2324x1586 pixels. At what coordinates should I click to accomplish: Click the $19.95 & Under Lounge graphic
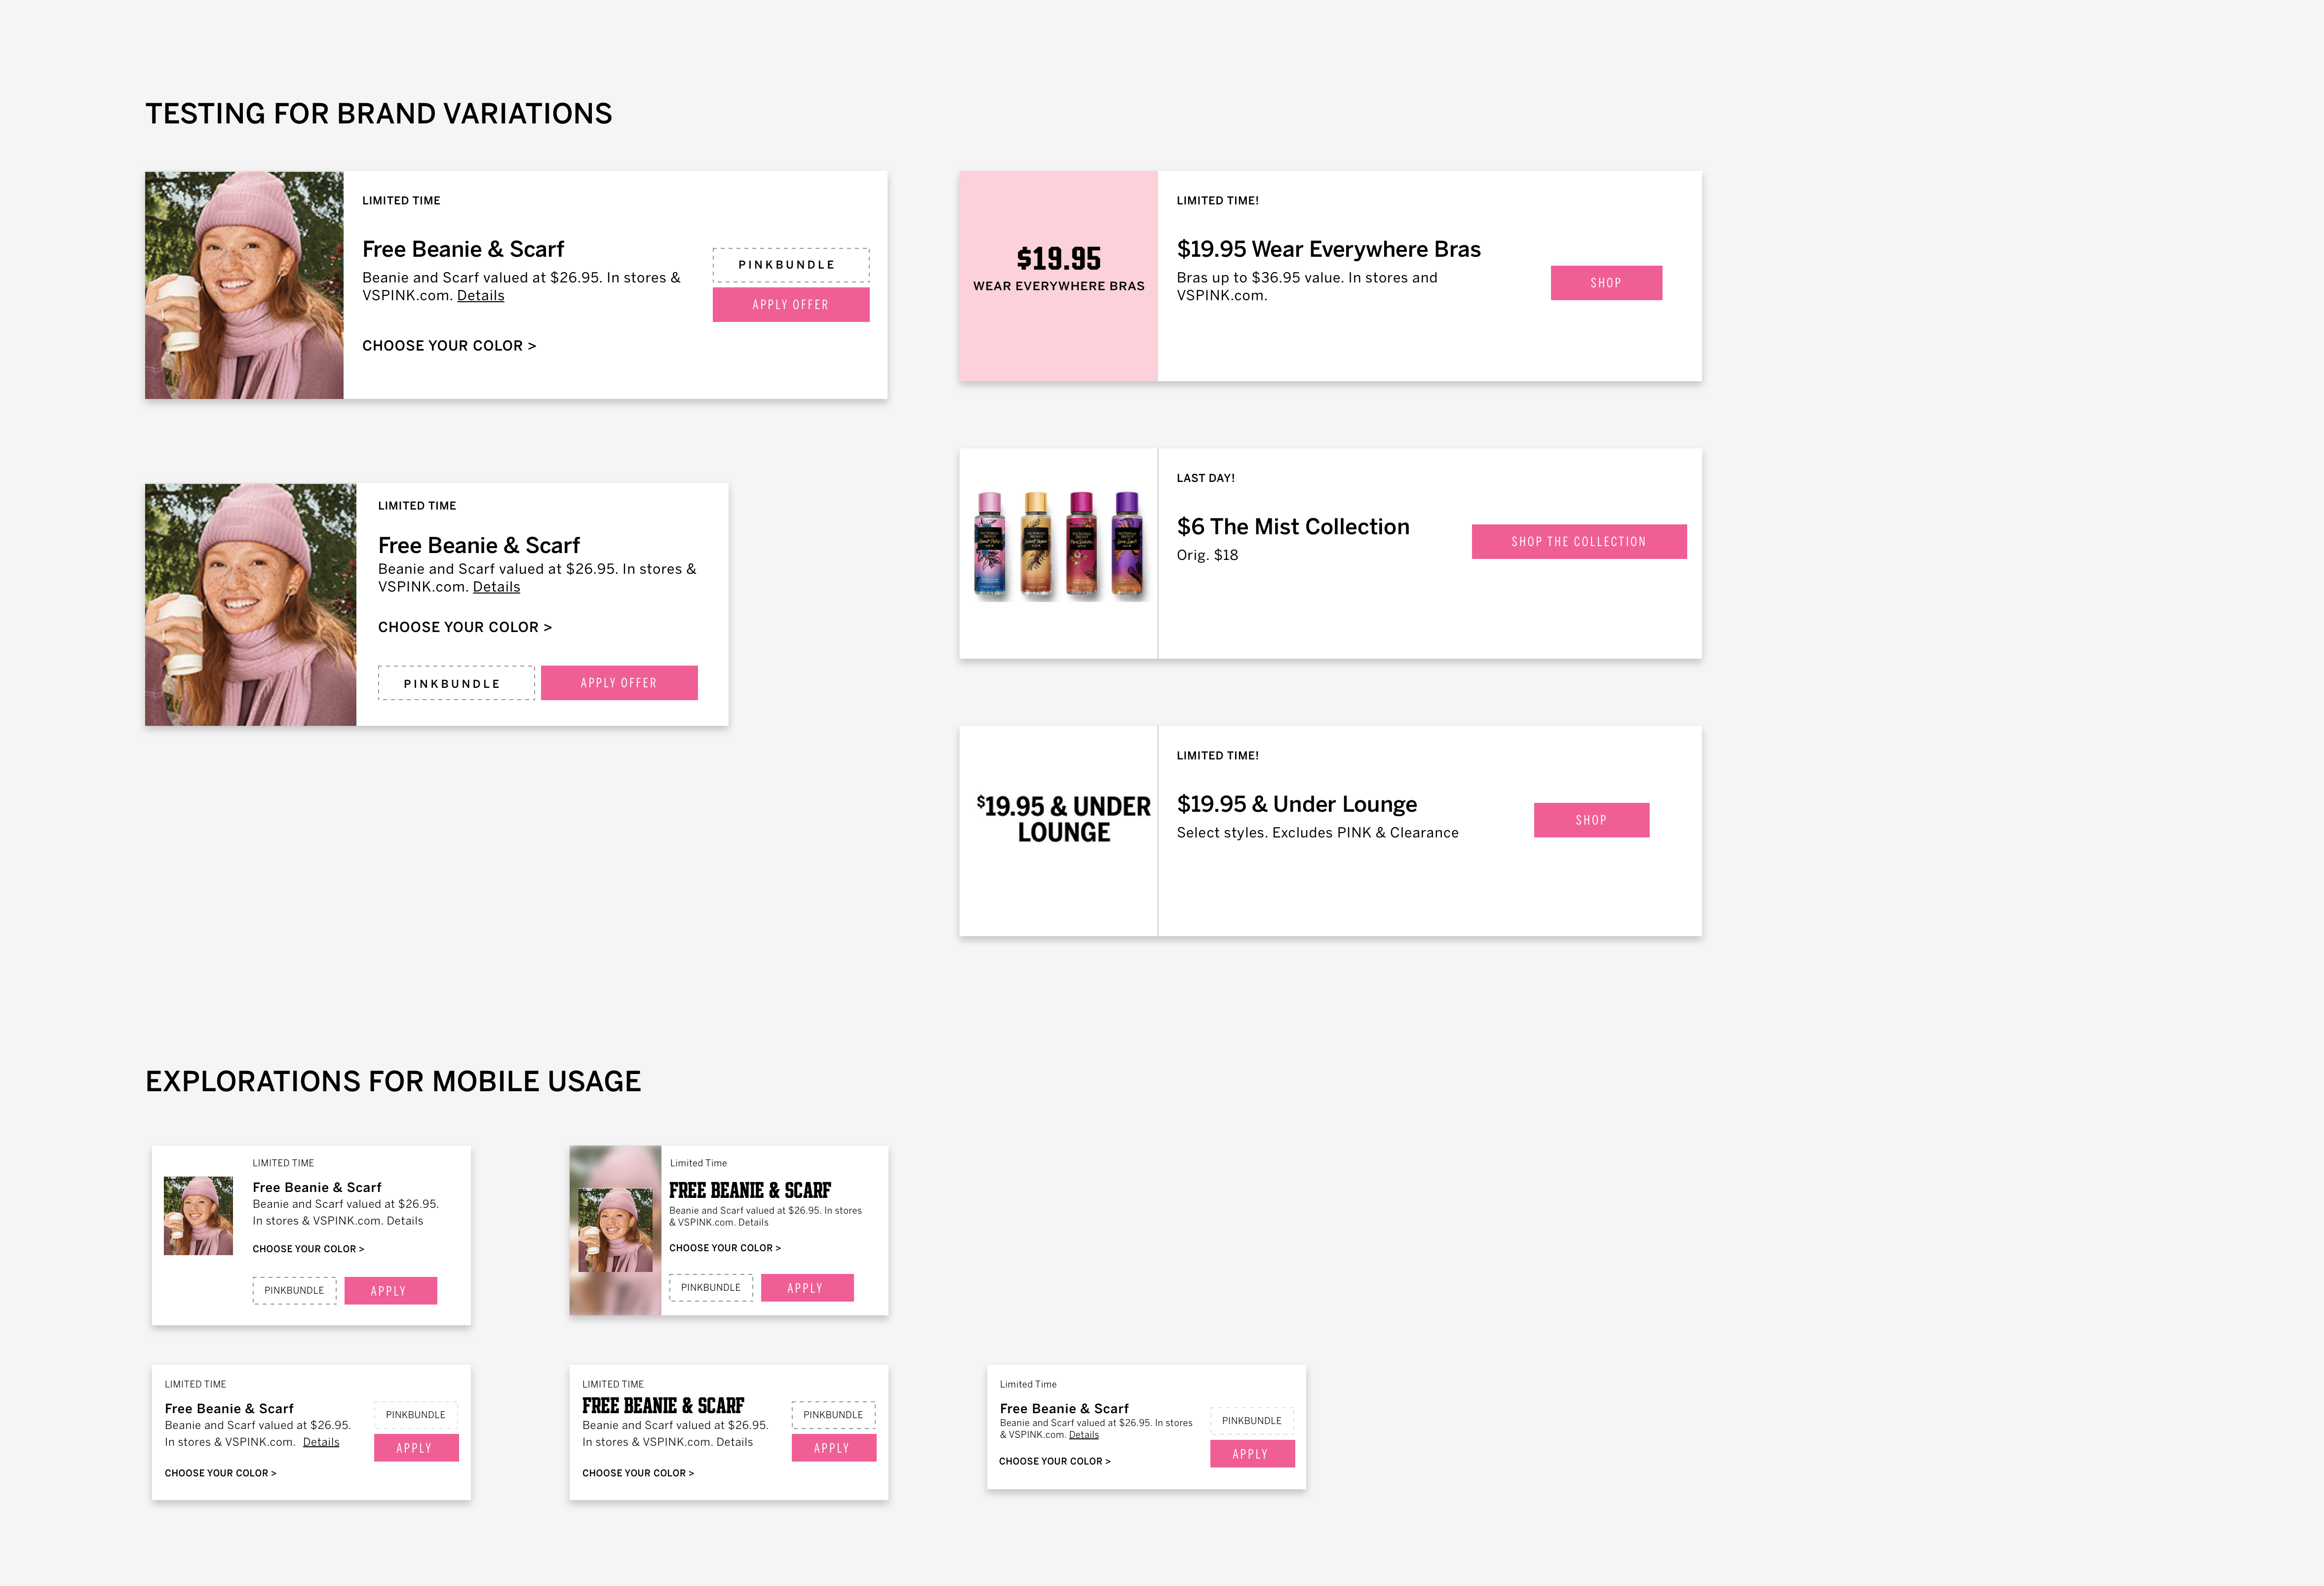pyautogui.click(x=1063, y=819)
